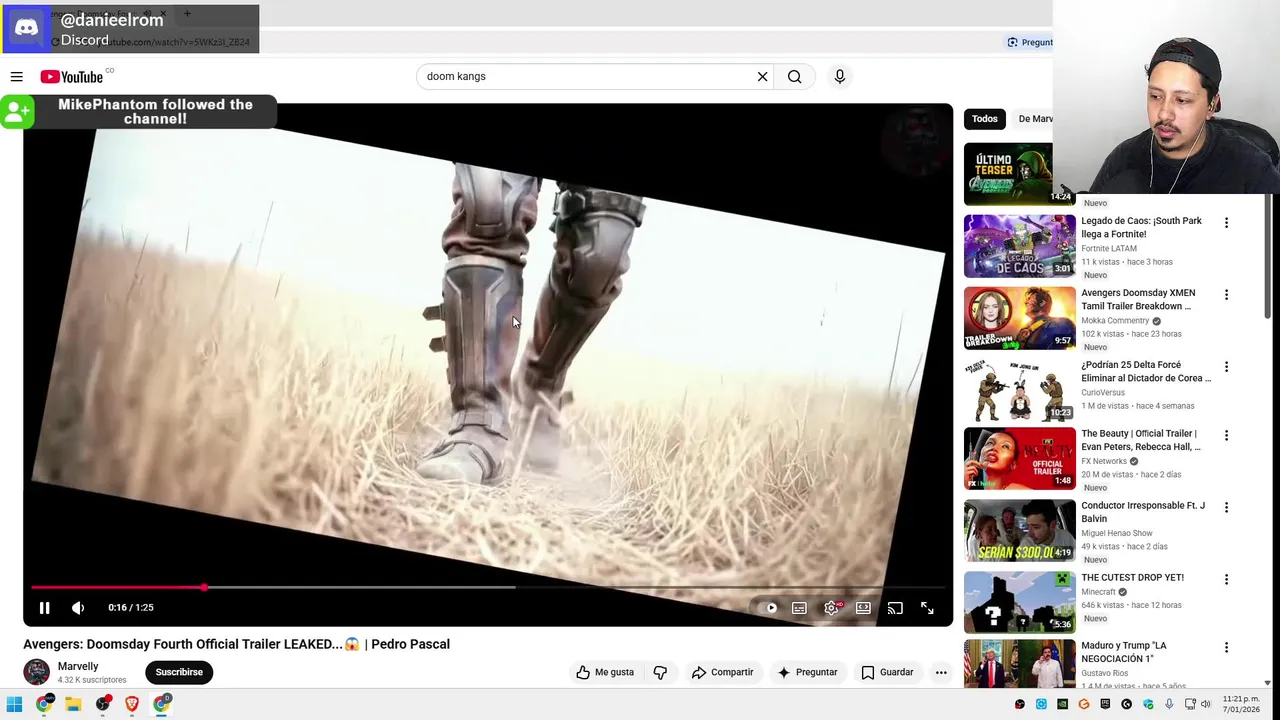Open more actions ellipsis below video
This screenshot has height=720, width=1280.
(x=941, y=672)
